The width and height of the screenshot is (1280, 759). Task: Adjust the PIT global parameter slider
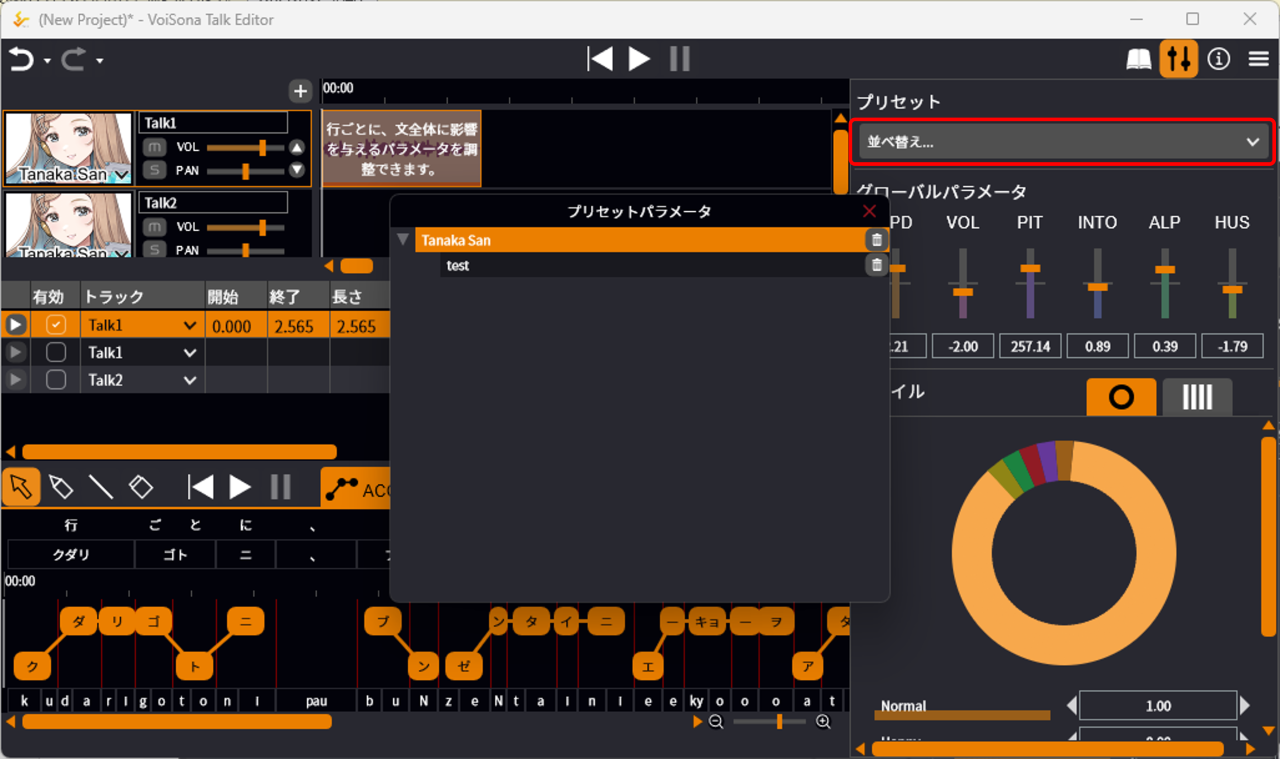click(1030, 268)
